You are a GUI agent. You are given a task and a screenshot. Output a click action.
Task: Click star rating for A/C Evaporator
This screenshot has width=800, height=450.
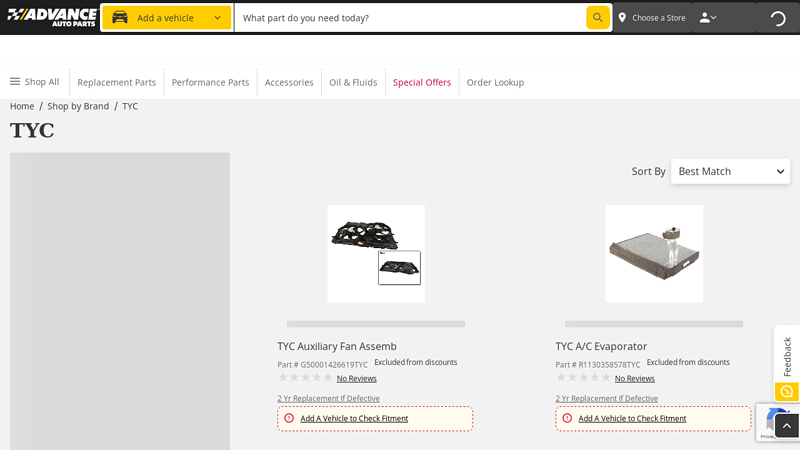[583, 378]
